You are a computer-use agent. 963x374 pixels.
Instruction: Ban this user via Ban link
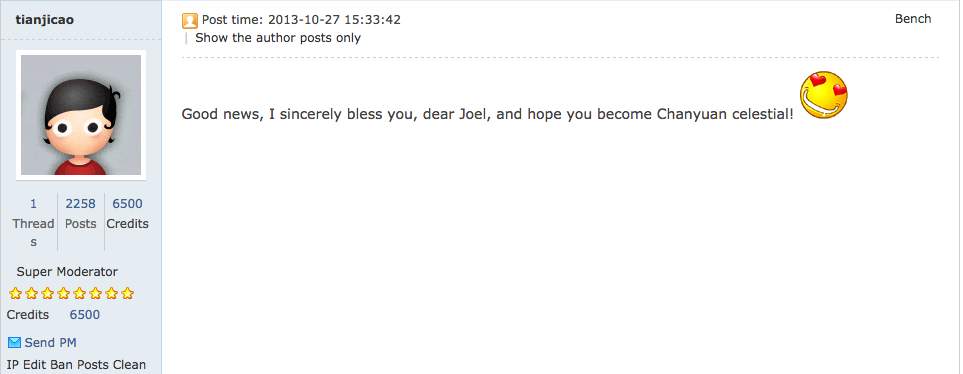point(61,365)
